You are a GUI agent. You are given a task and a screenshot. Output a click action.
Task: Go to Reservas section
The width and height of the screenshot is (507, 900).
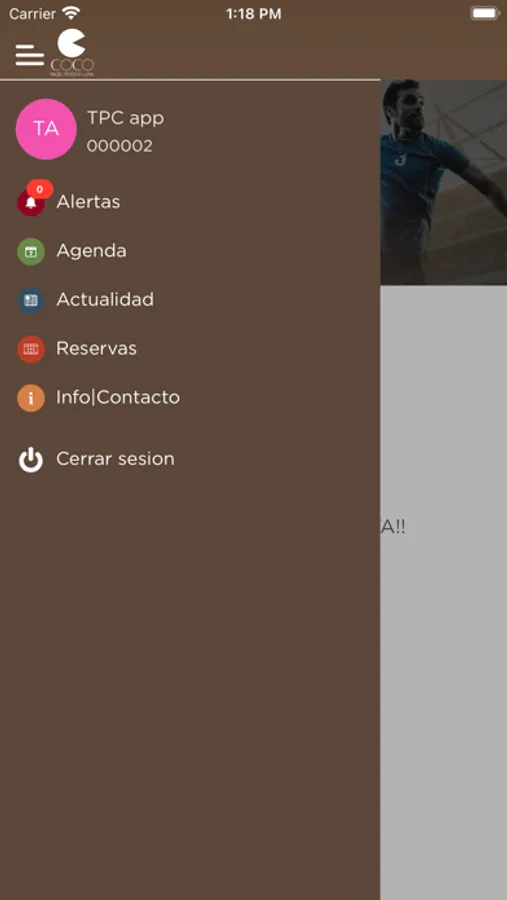[x=96, y=348]
